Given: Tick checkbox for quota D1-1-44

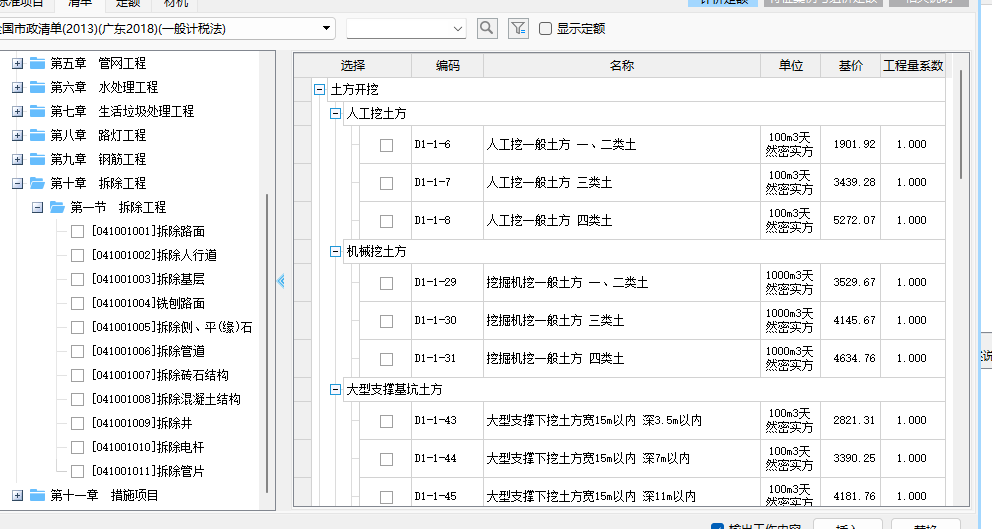Looking at the screenshot, I should coord(386,459).
